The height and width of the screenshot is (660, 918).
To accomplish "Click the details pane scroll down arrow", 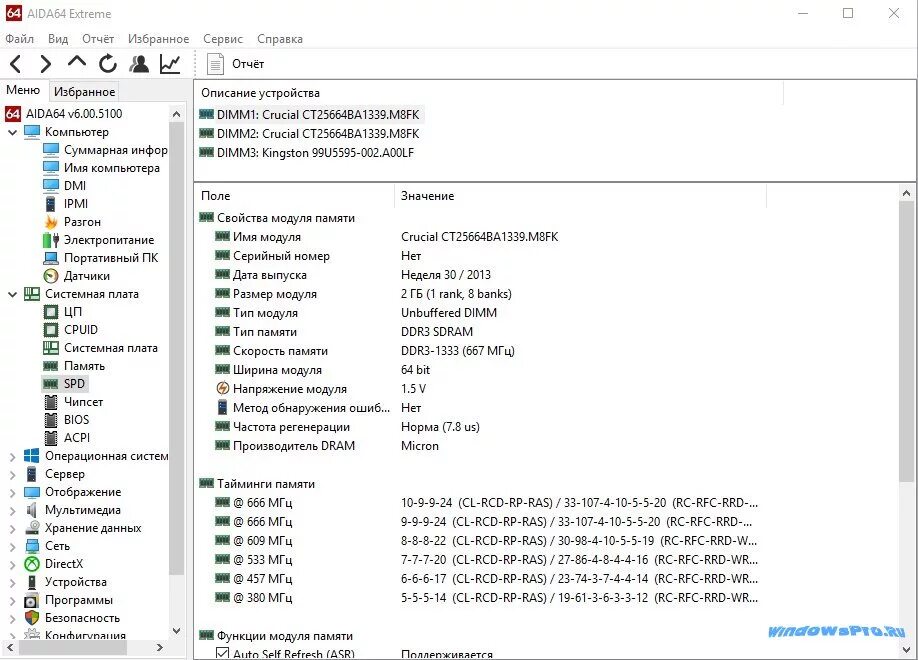I will pyautogui.click(x=906, y=649).
